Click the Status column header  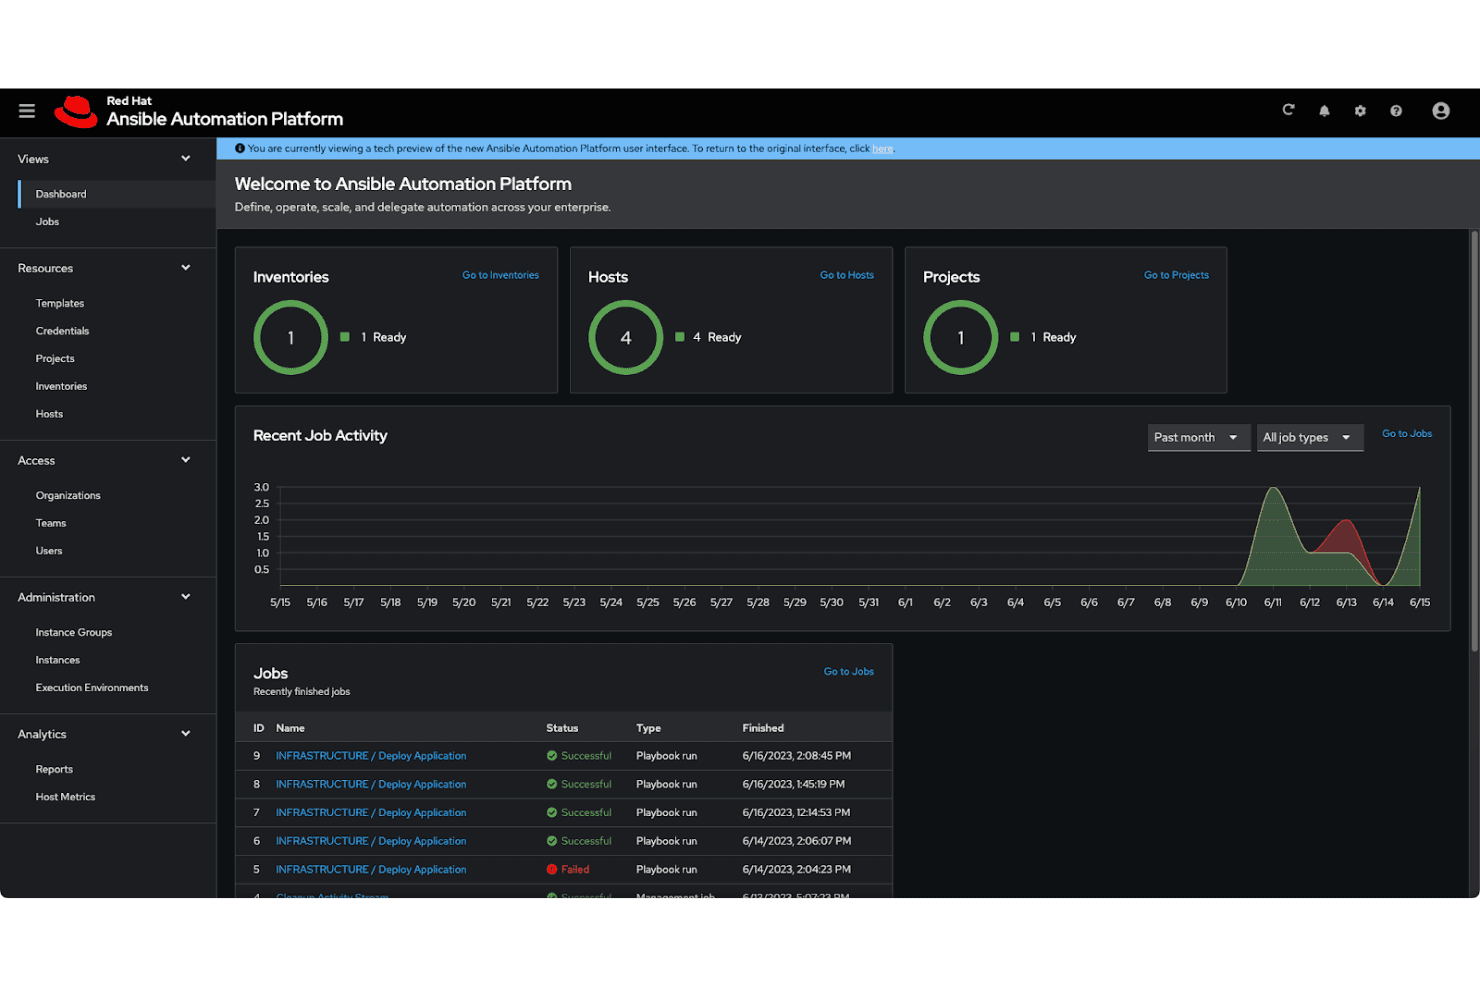pos(562,728)
